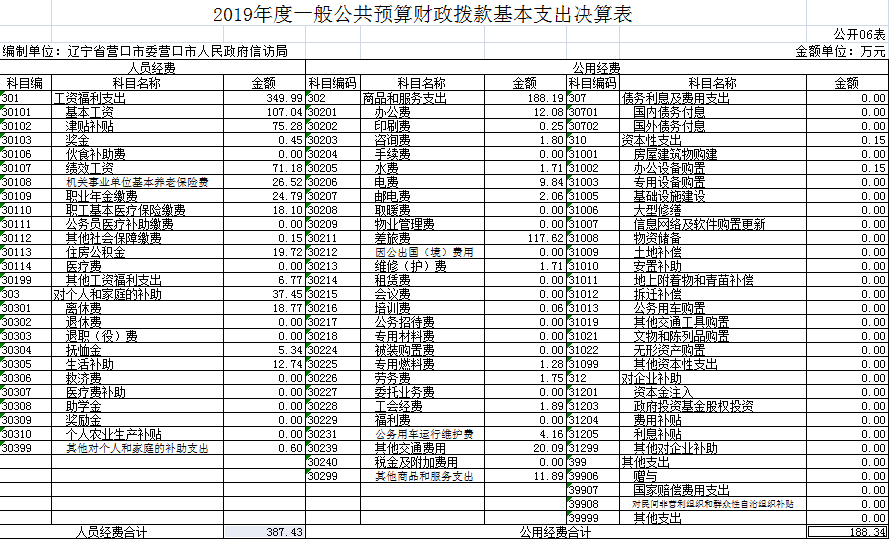This screenshot has width=889, height=539.
Task: Click the 培训费 cell
Action: [423, 308]
